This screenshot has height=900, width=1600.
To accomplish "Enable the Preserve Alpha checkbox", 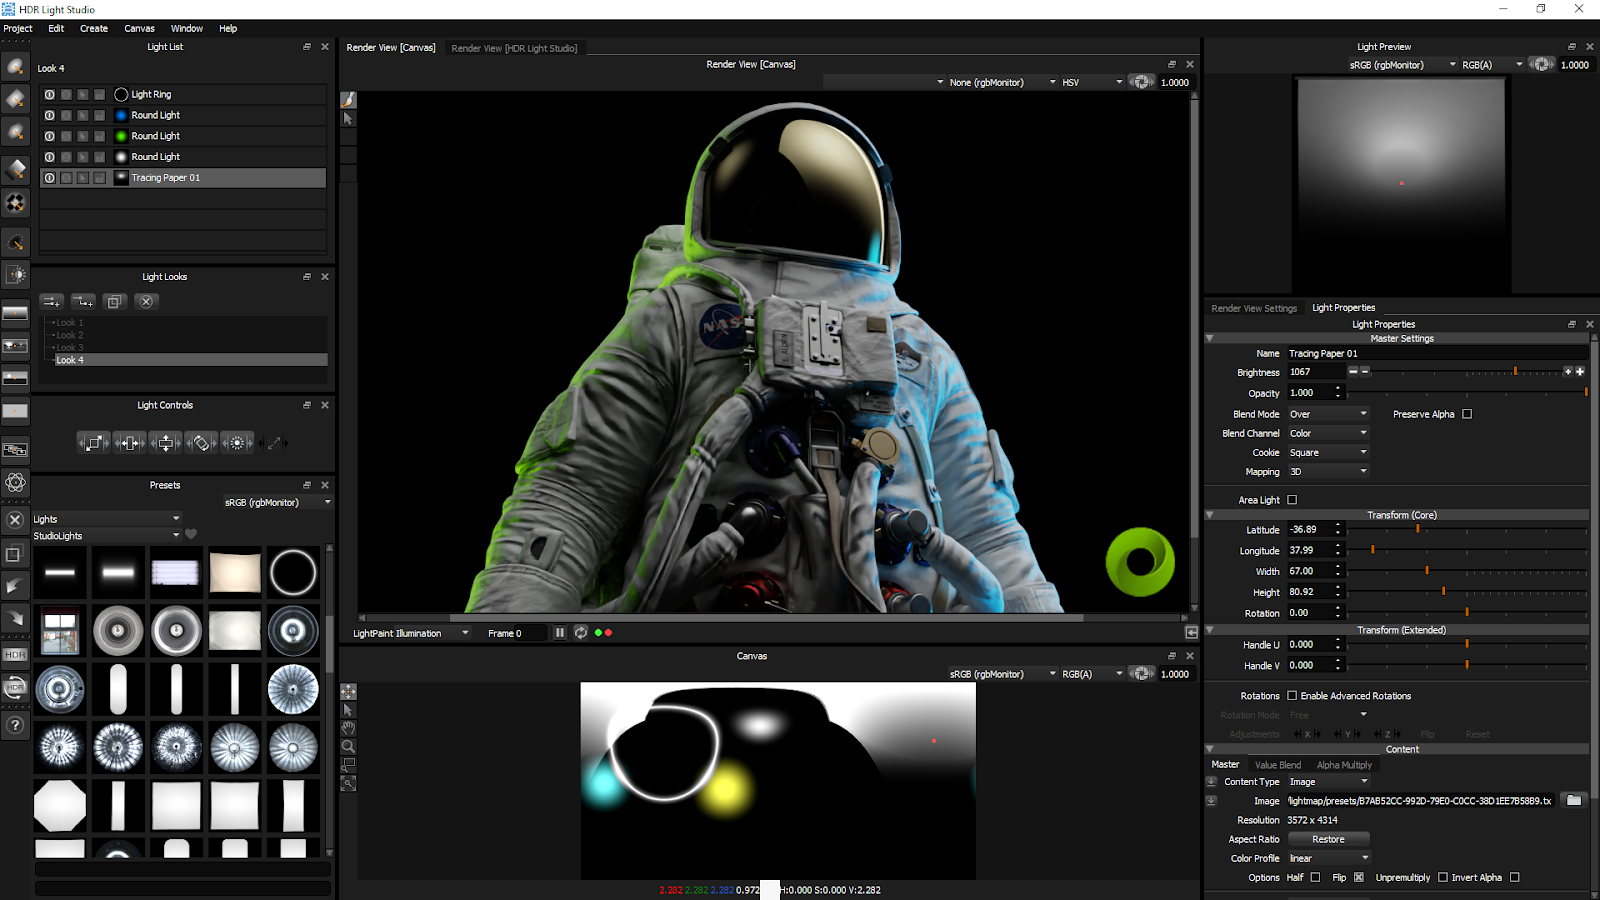I will tap(1467, 414).
